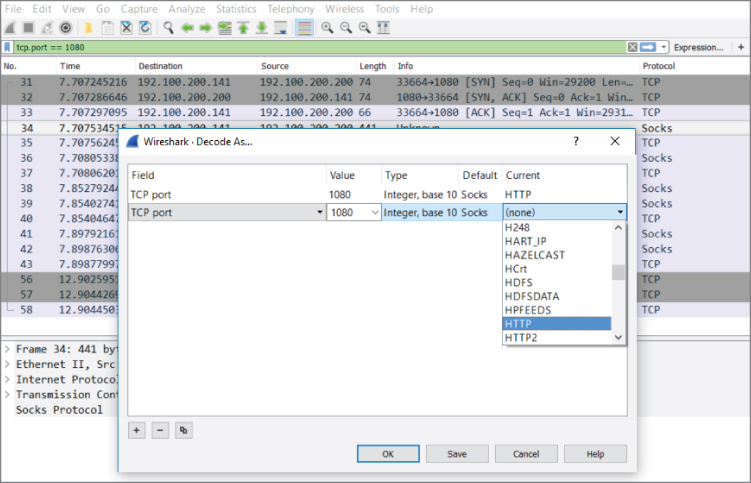Click the find packet magnifier icon

click(168, 28)
